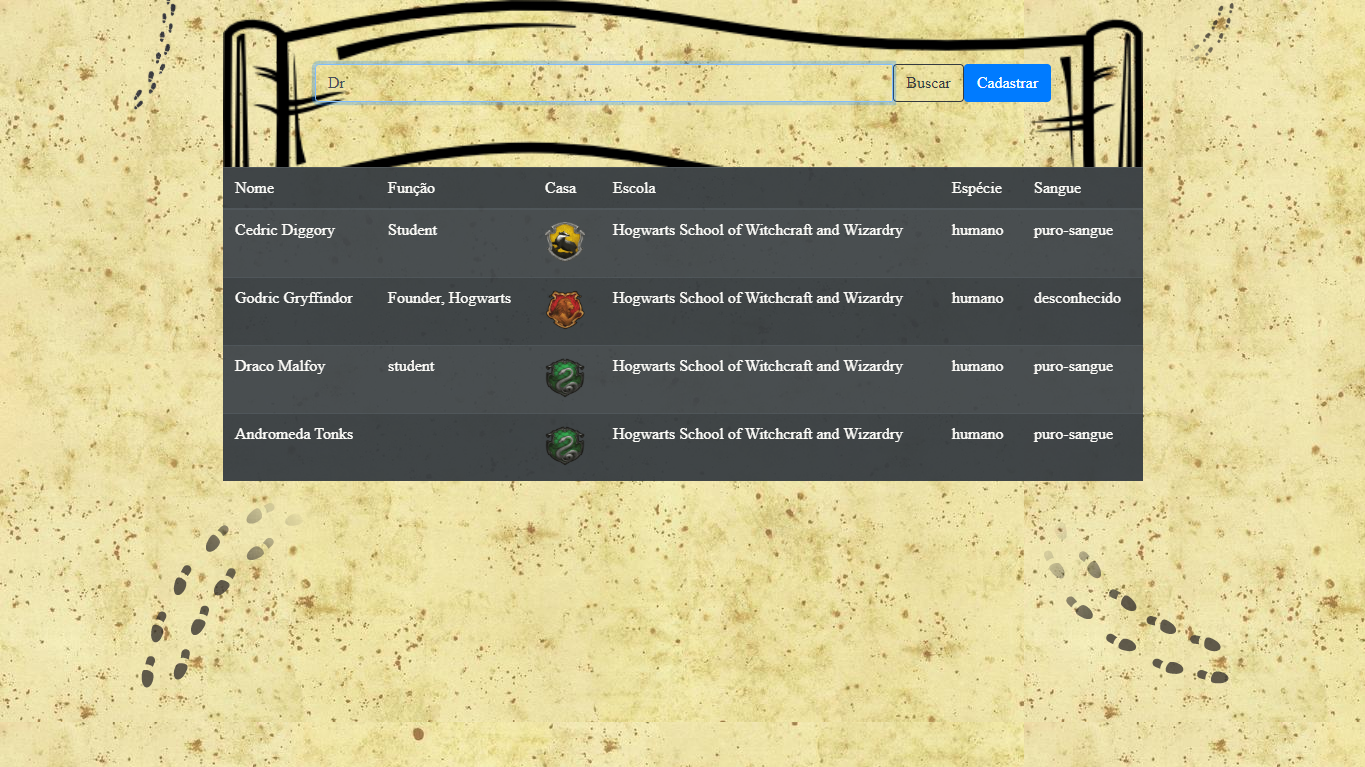This screenshot has width=1365, height=767.
Task: Select the 'Função' column header
Action: 411,188
